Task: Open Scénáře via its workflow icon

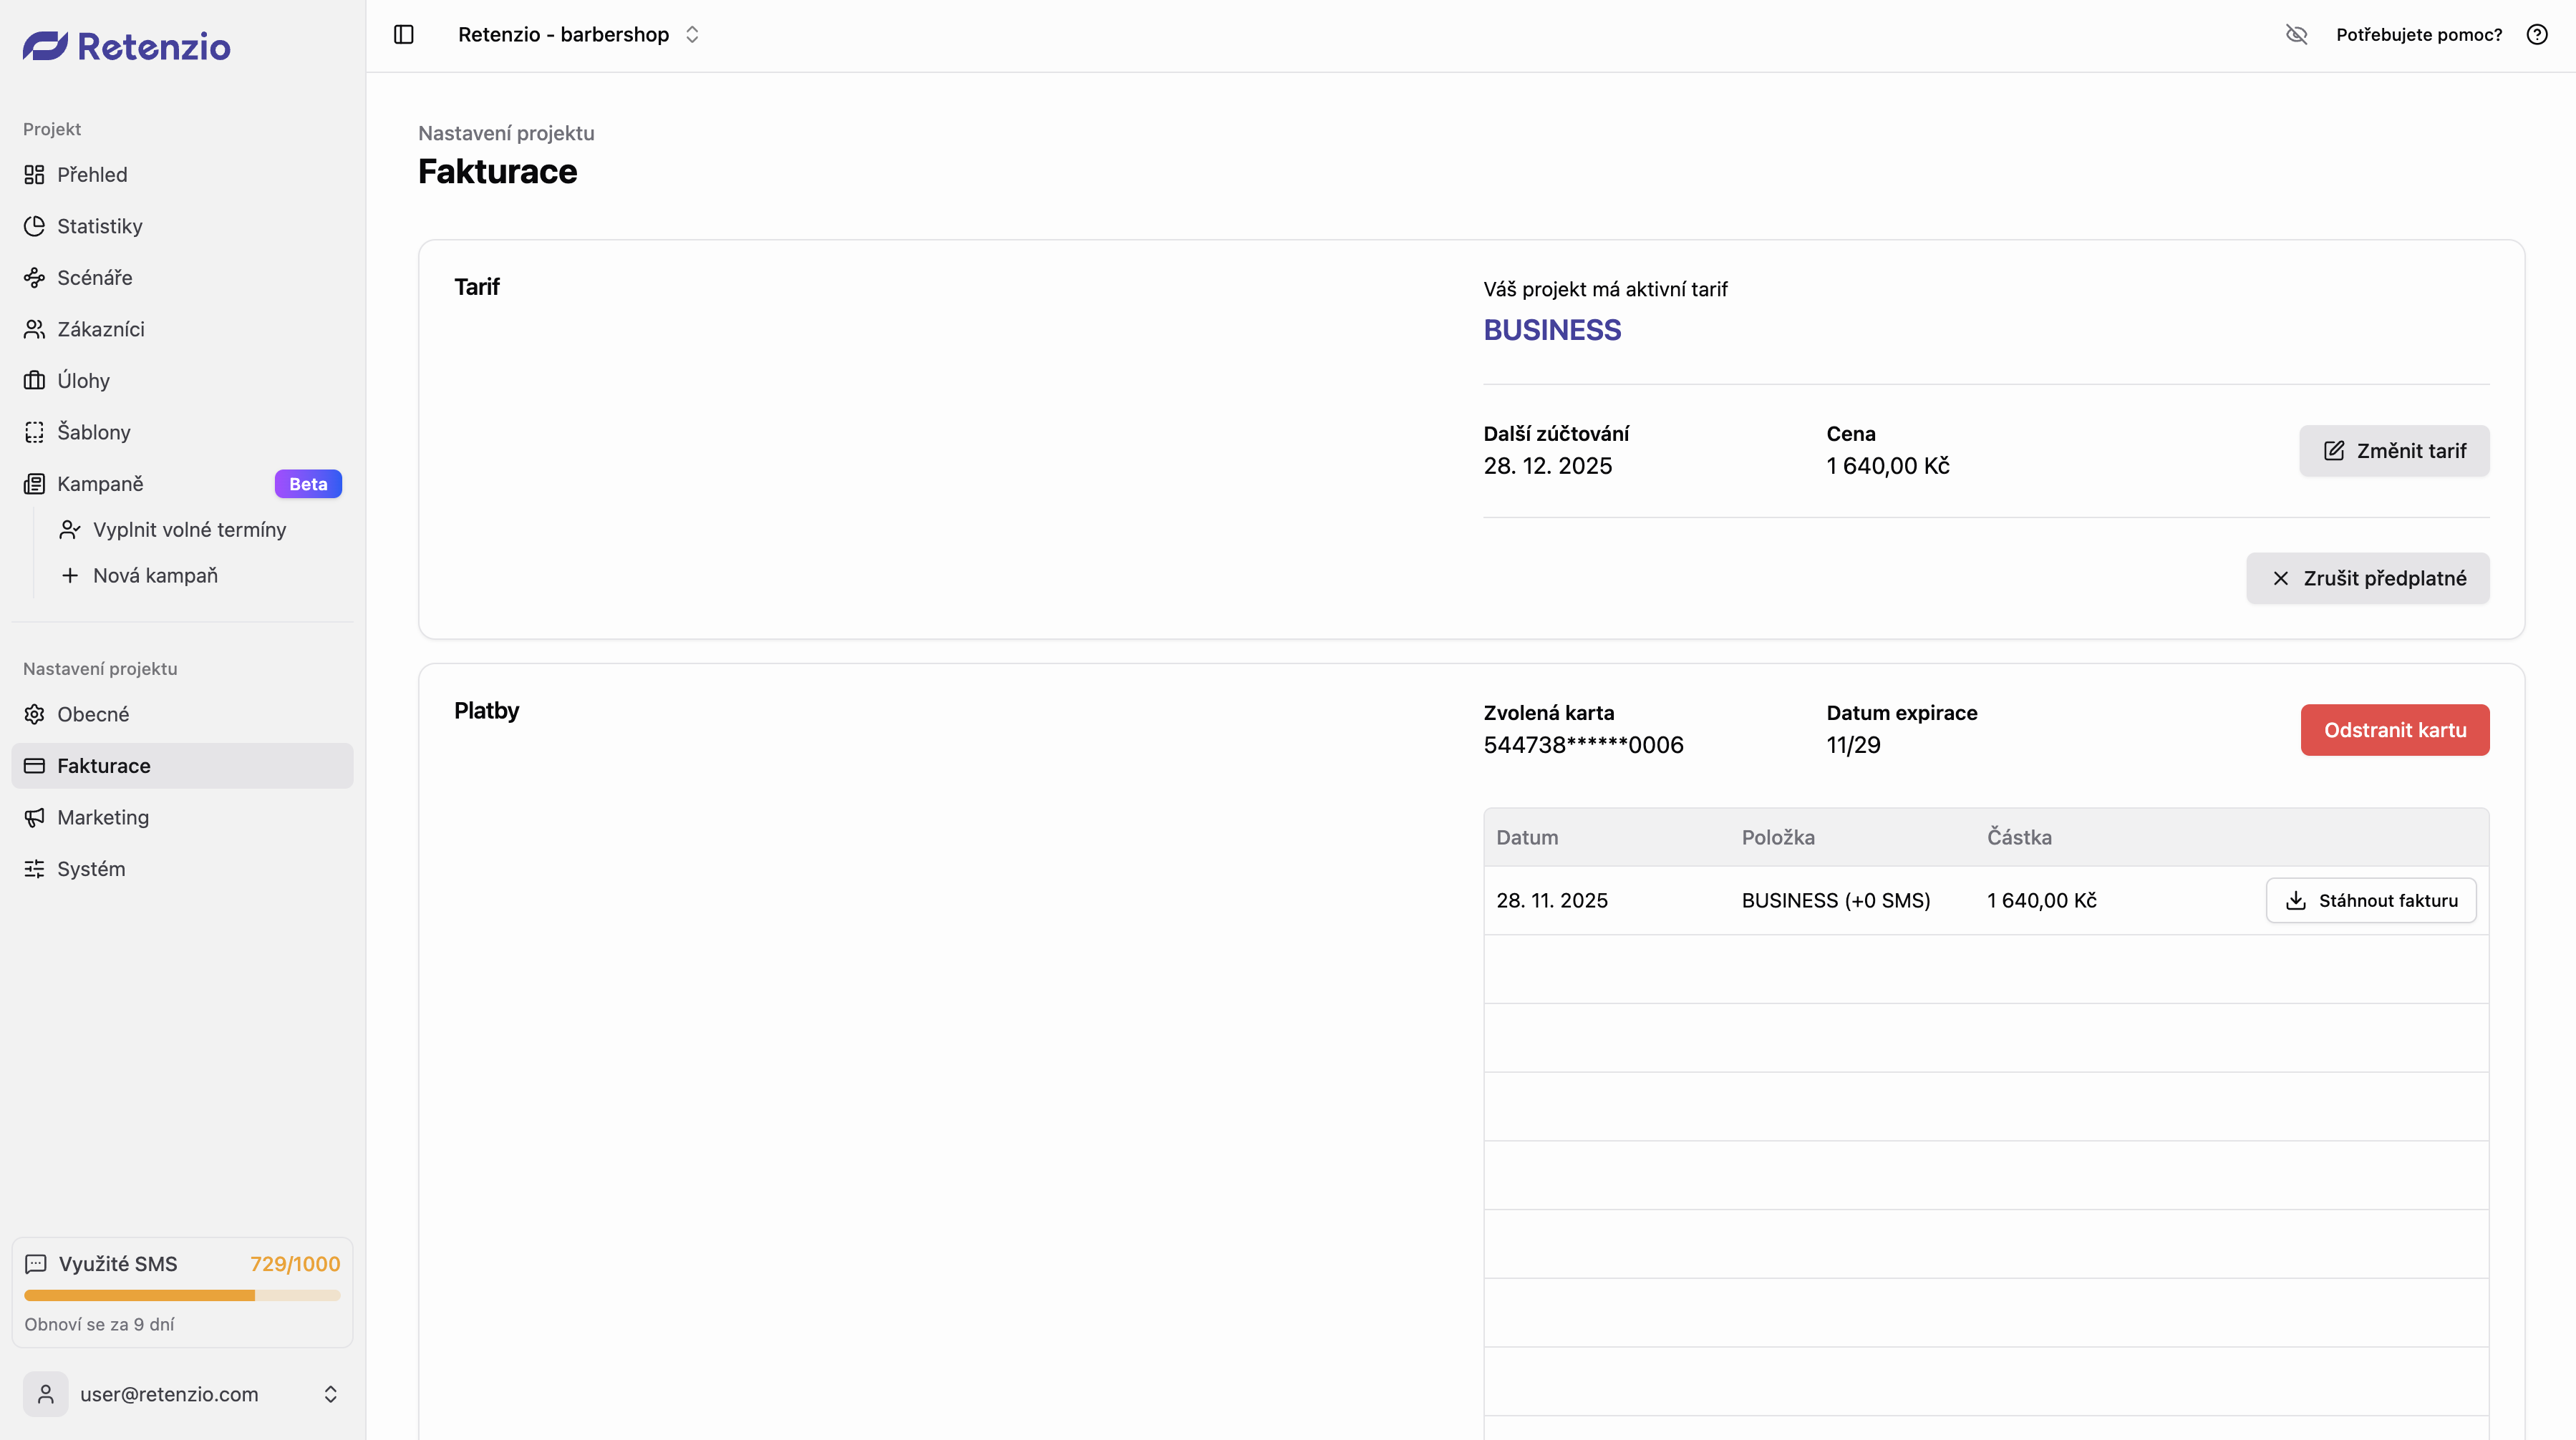Action: [34, 278]
